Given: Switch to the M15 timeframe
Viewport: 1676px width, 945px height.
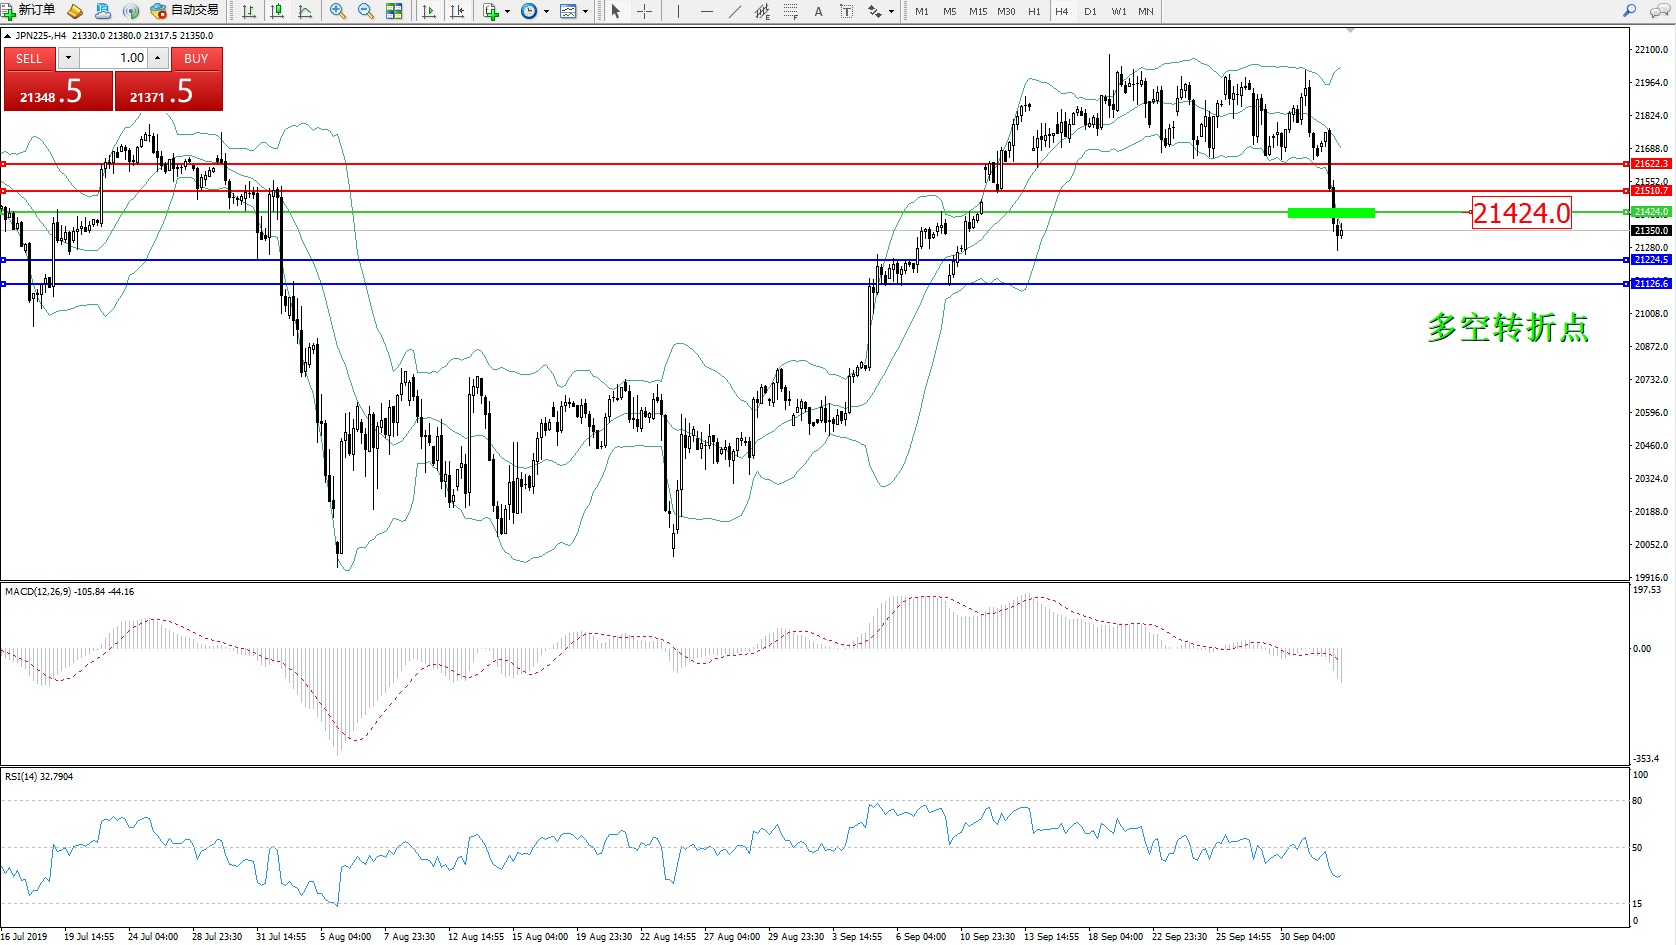Looking at the screenshot, I should click(x=977, y=11).
